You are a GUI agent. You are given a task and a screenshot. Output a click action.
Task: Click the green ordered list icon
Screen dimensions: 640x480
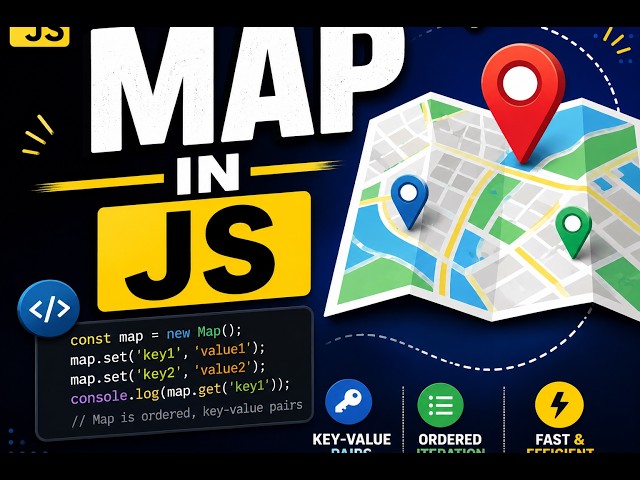pos(440,404)
